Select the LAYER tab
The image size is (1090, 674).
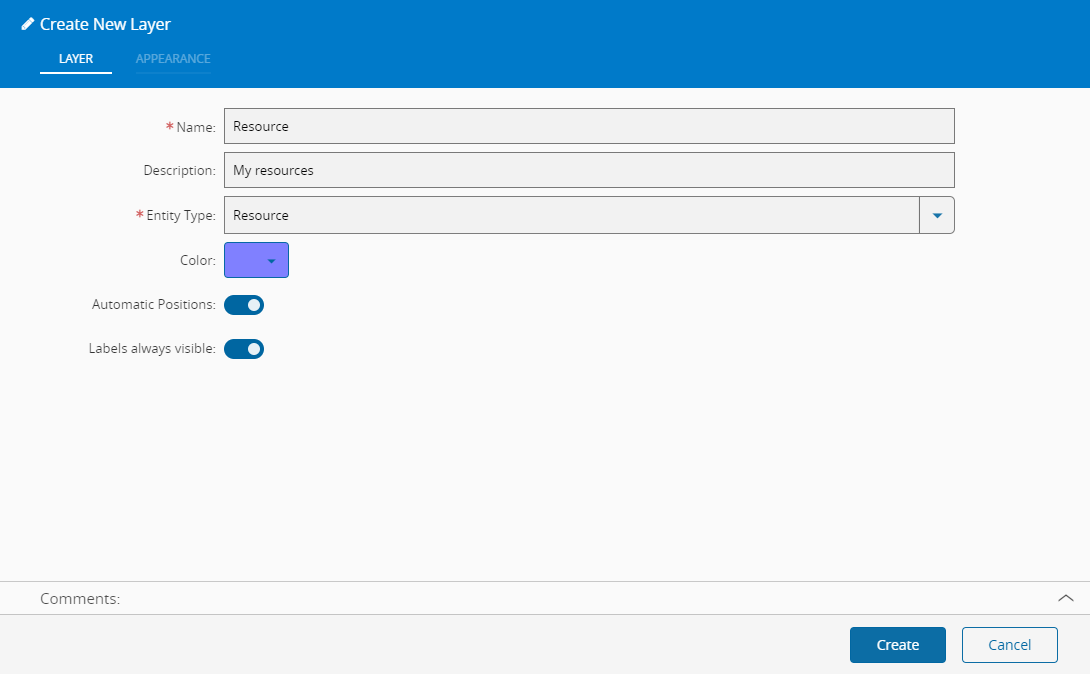[x=76, y=59]
